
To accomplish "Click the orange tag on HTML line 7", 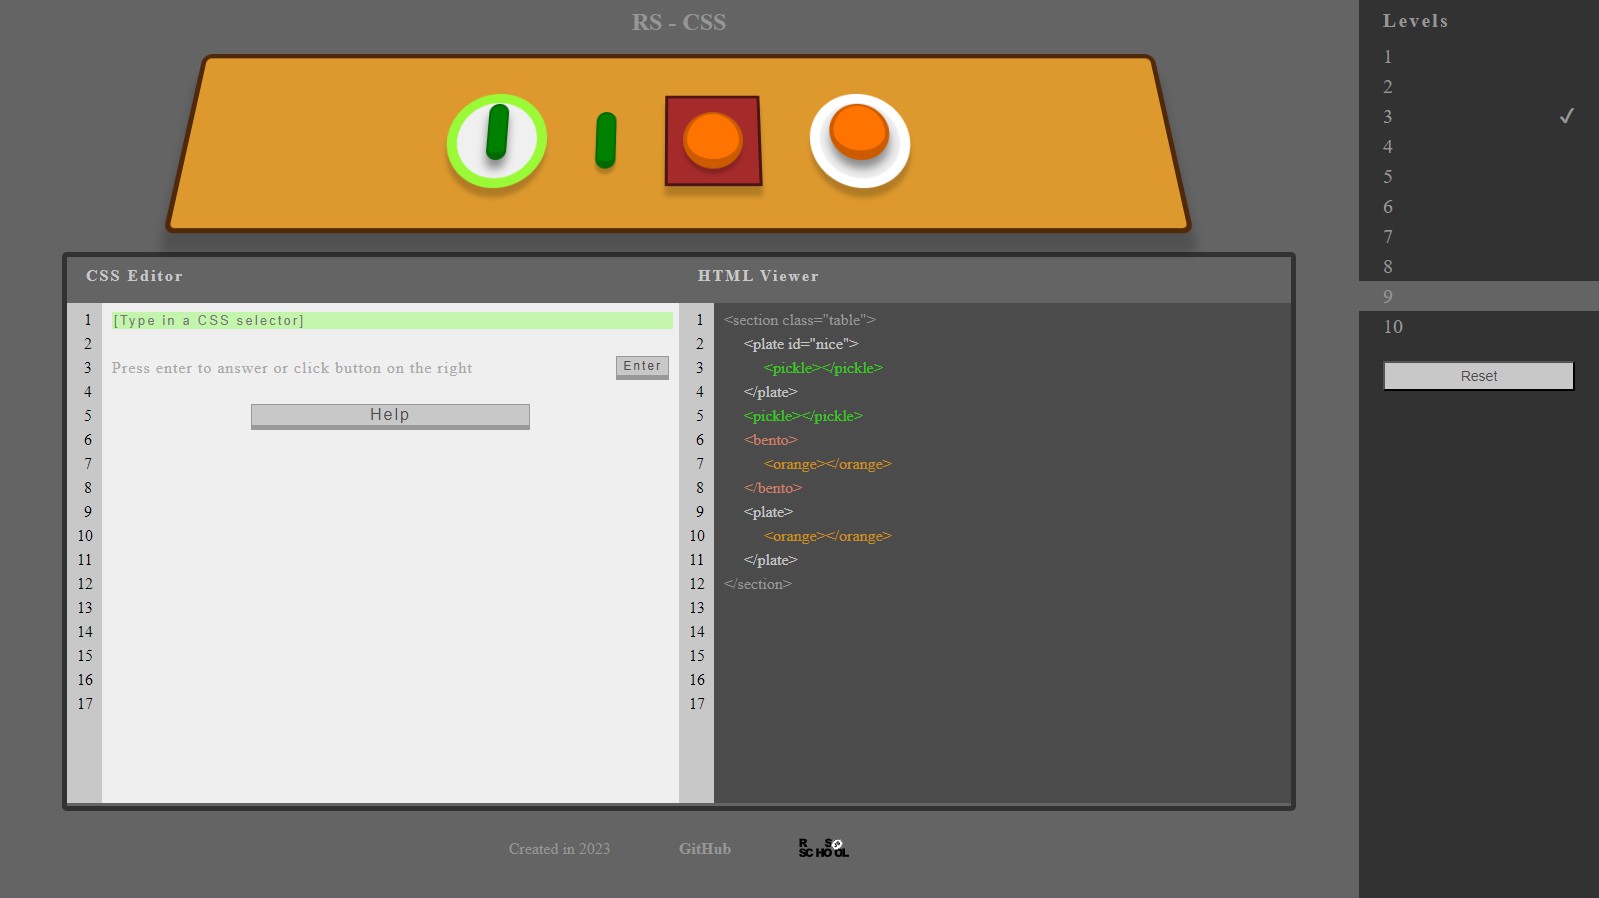I will pyautogui.click(x=827, y=464).
